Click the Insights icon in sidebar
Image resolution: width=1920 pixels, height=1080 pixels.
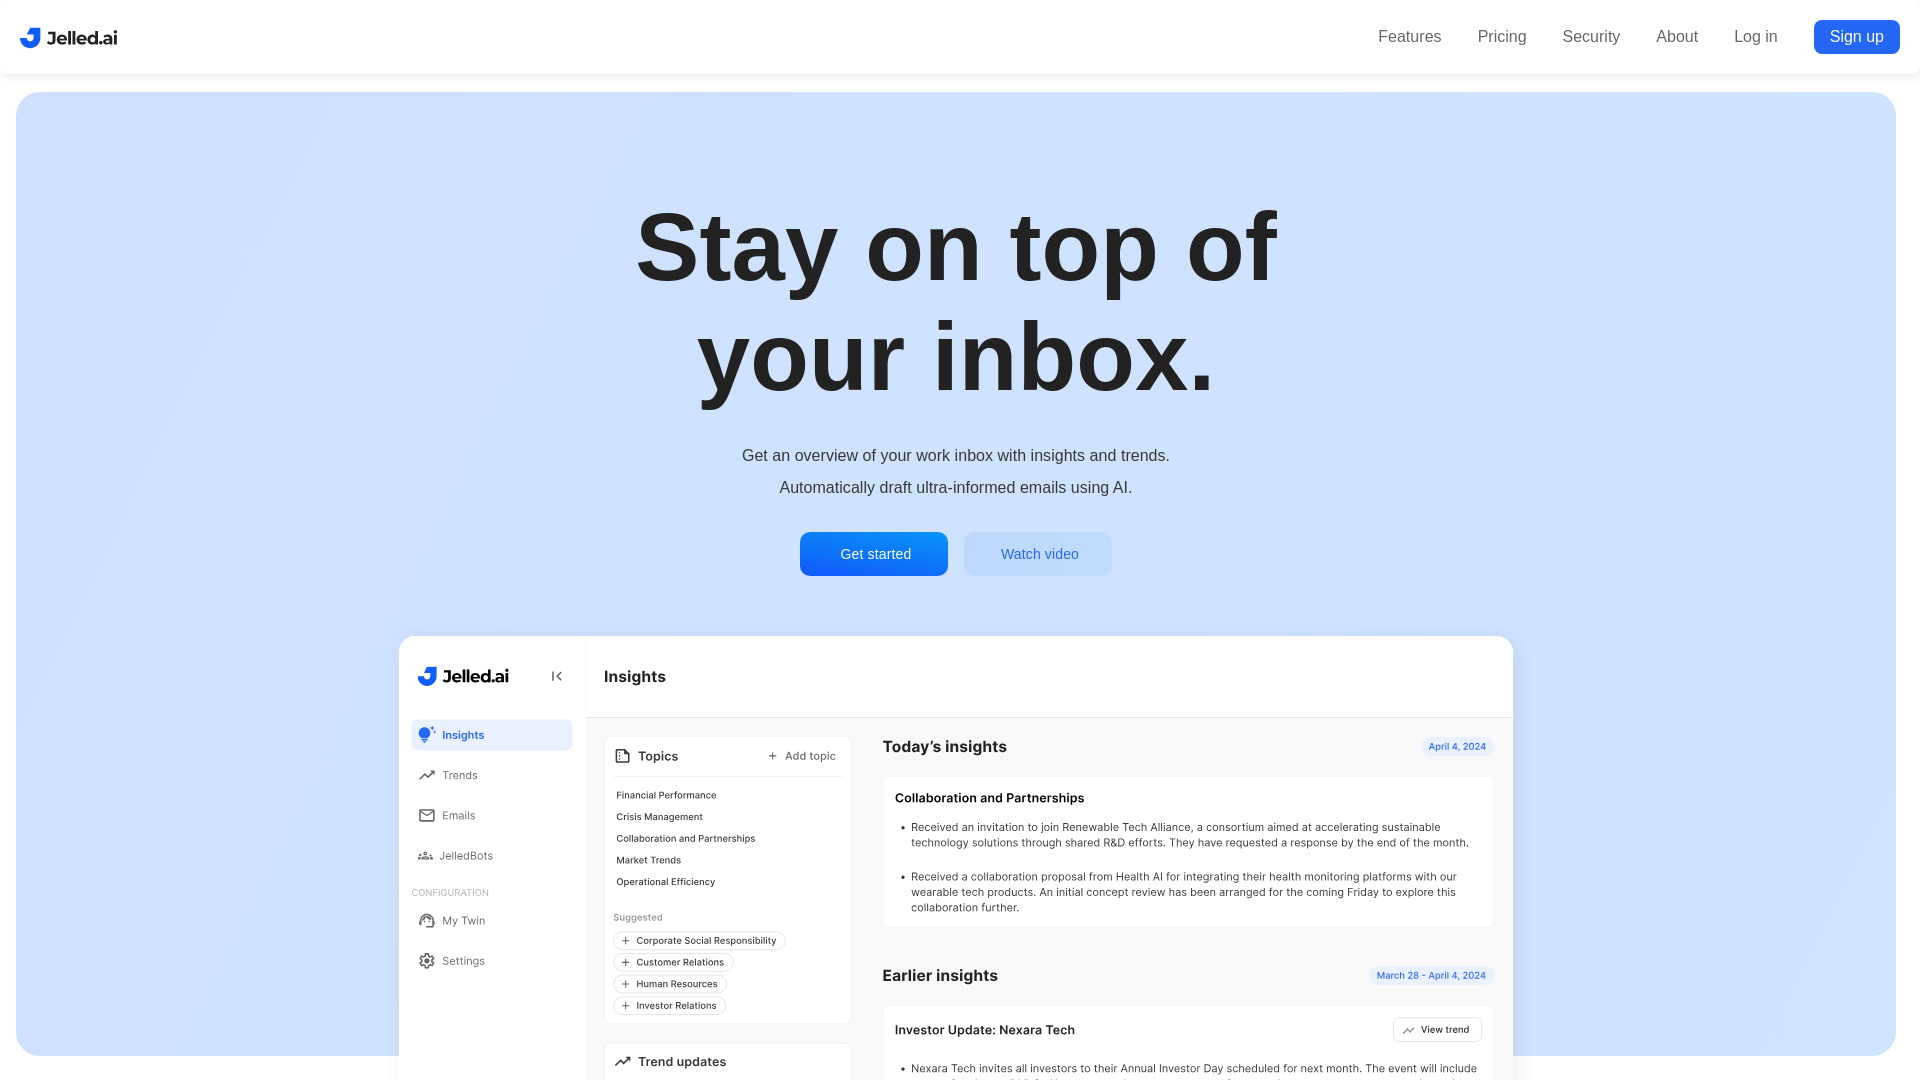[426, 735]
